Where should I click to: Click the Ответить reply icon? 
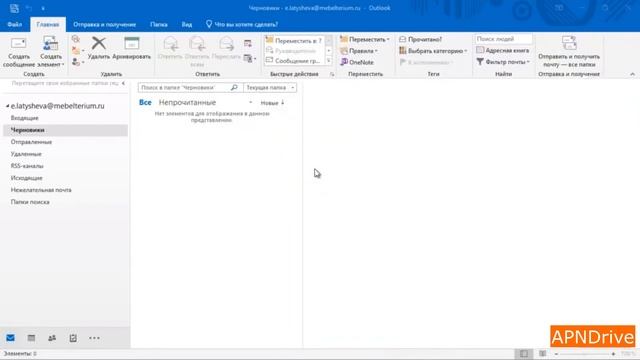pyautogui.click(x=170, y=44)
